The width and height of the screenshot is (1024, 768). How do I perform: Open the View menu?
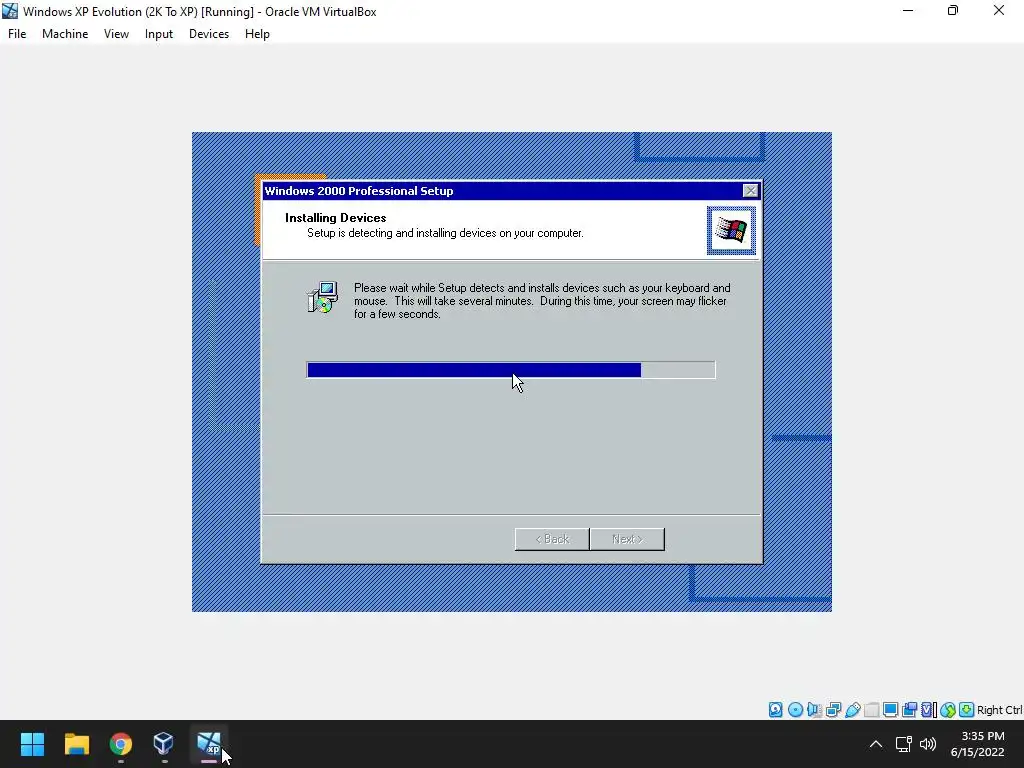pos(116,34)
